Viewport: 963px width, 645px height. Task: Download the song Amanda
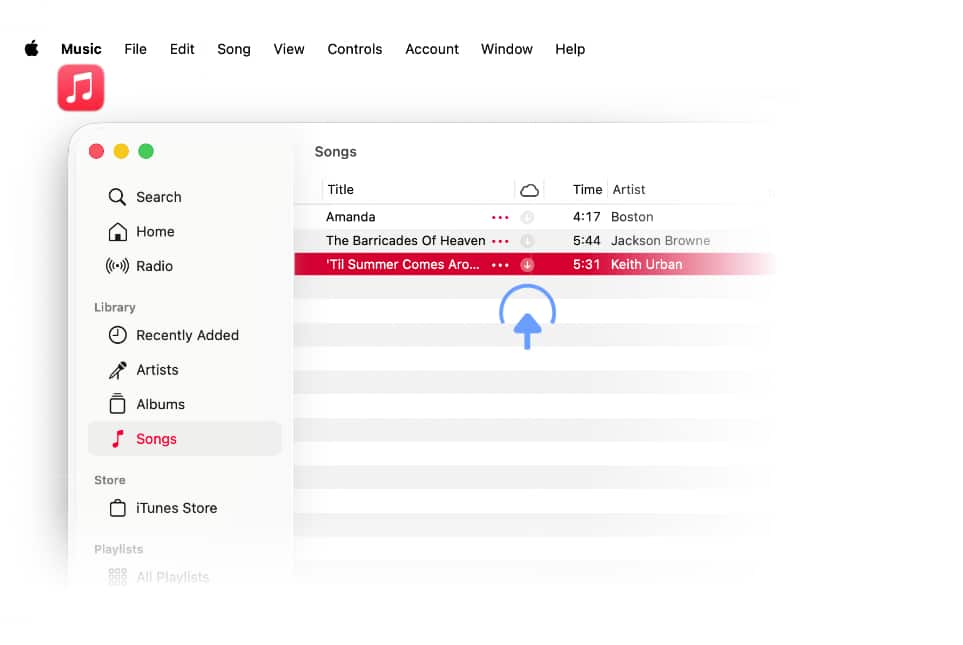coord(527,217)
